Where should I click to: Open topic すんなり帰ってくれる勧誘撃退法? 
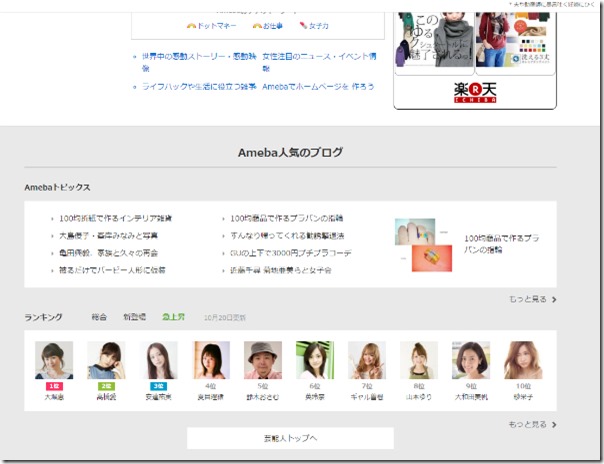point(287,236)
